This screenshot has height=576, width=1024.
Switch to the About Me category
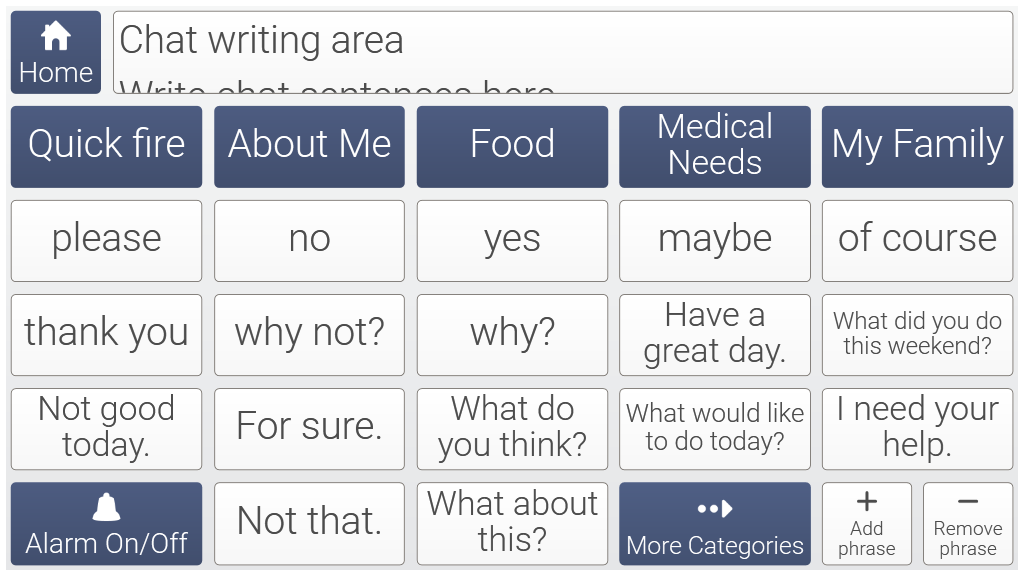click(x=309, y=146)
